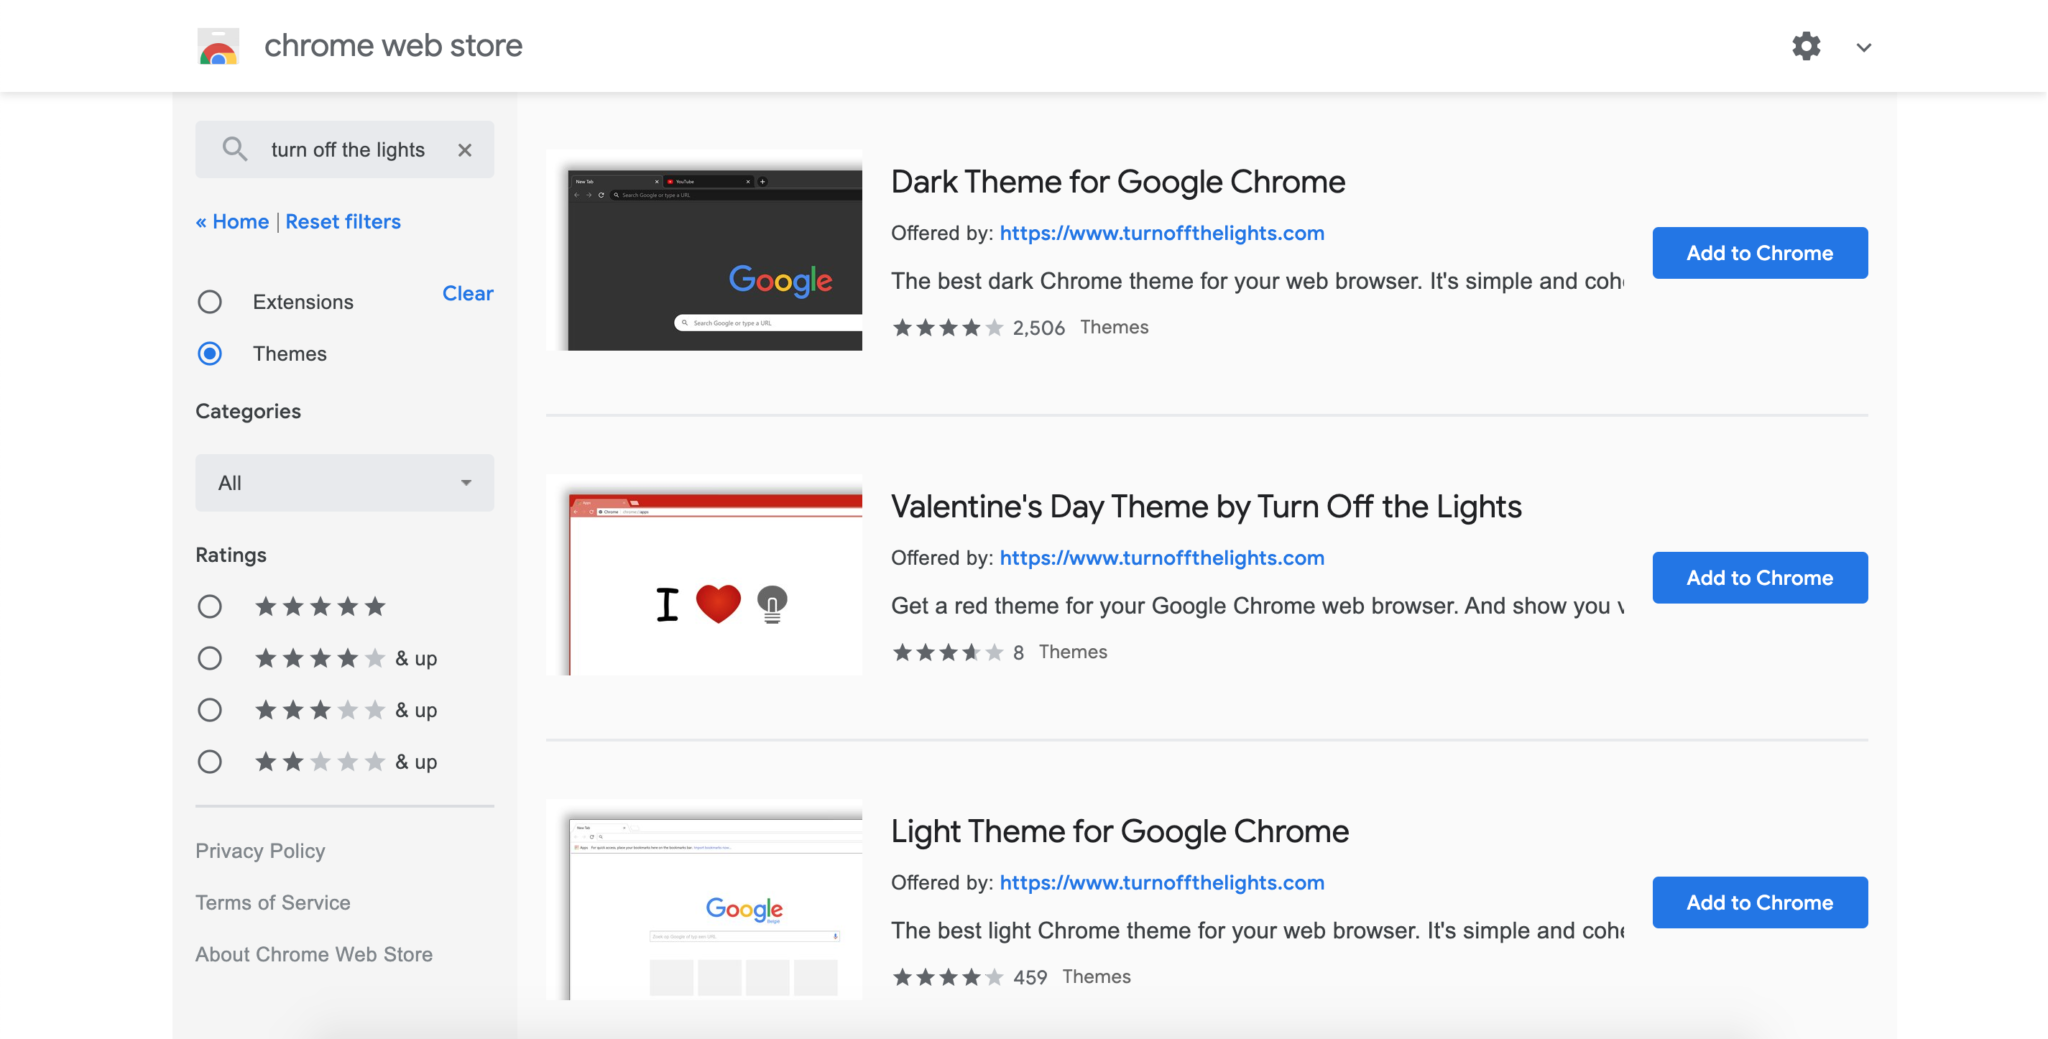Click Light Theme for Google Chrome title
Viewport: 2048px width, 1039px height.
click(1119, 832)
